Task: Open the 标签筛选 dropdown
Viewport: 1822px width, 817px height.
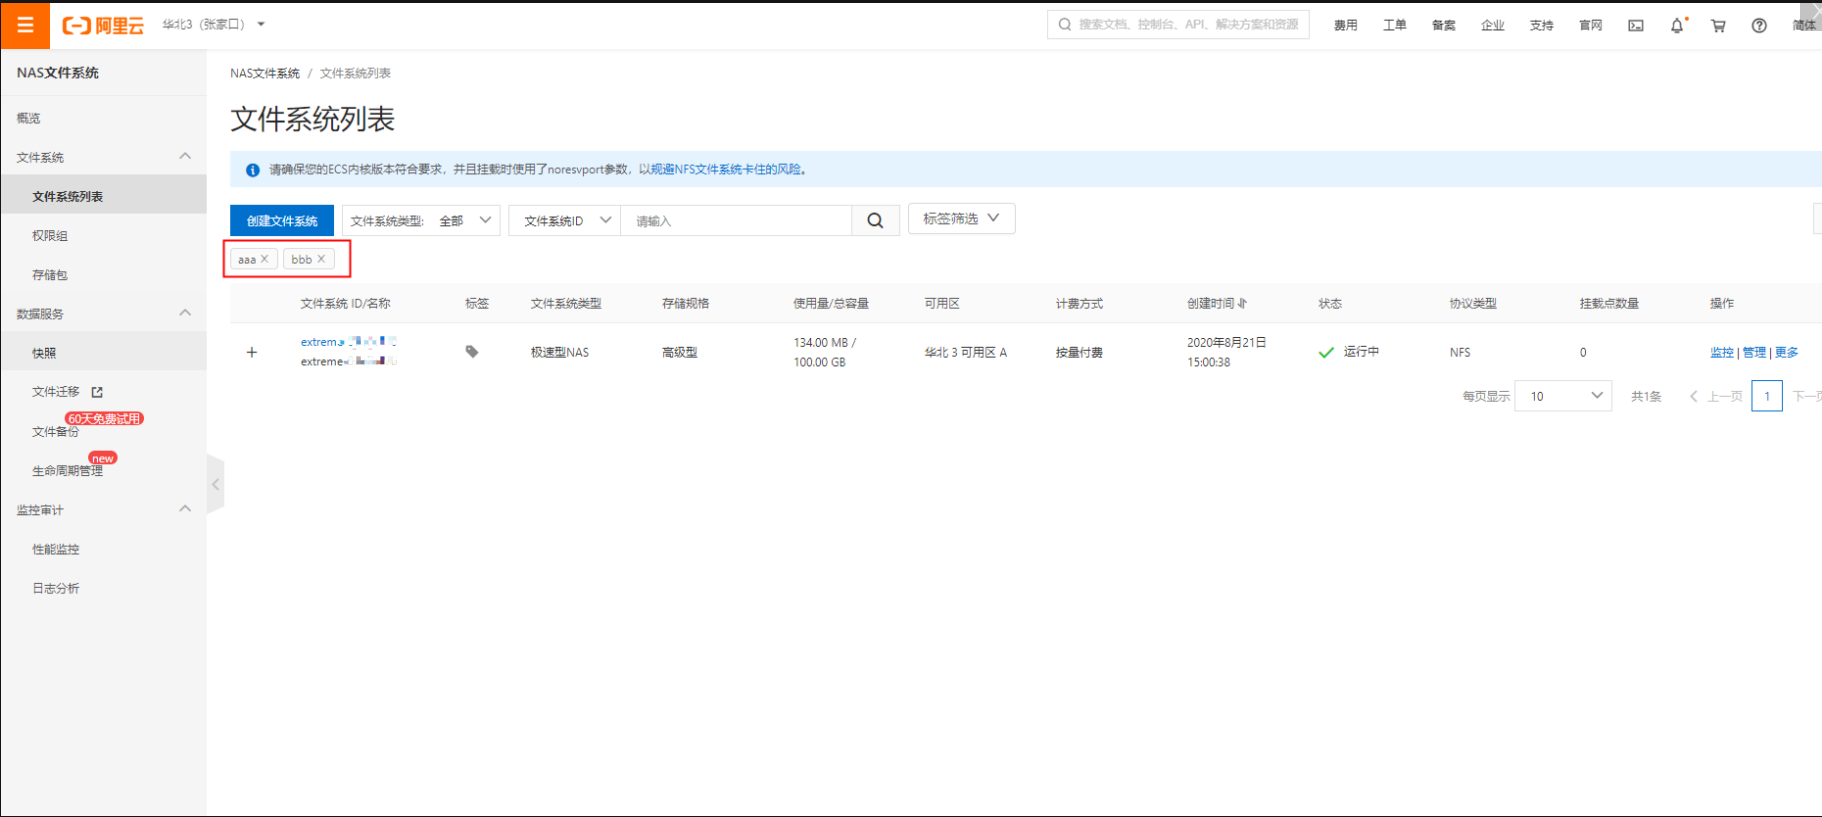Action: (x=961, y=218)
